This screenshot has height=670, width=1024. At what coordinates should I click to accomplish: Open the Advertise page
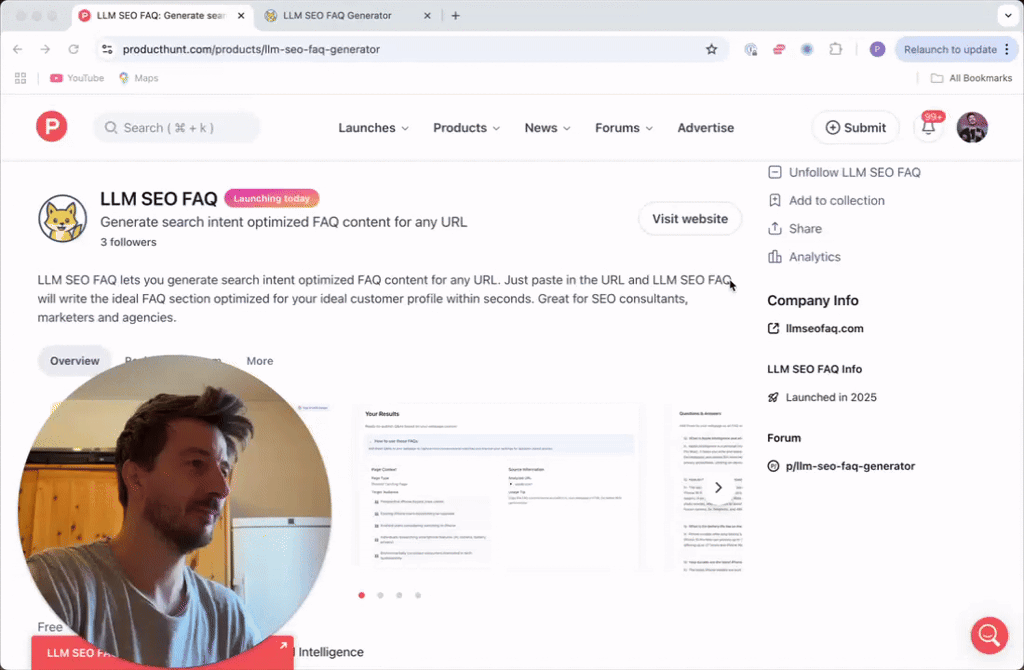coord(705,127)
